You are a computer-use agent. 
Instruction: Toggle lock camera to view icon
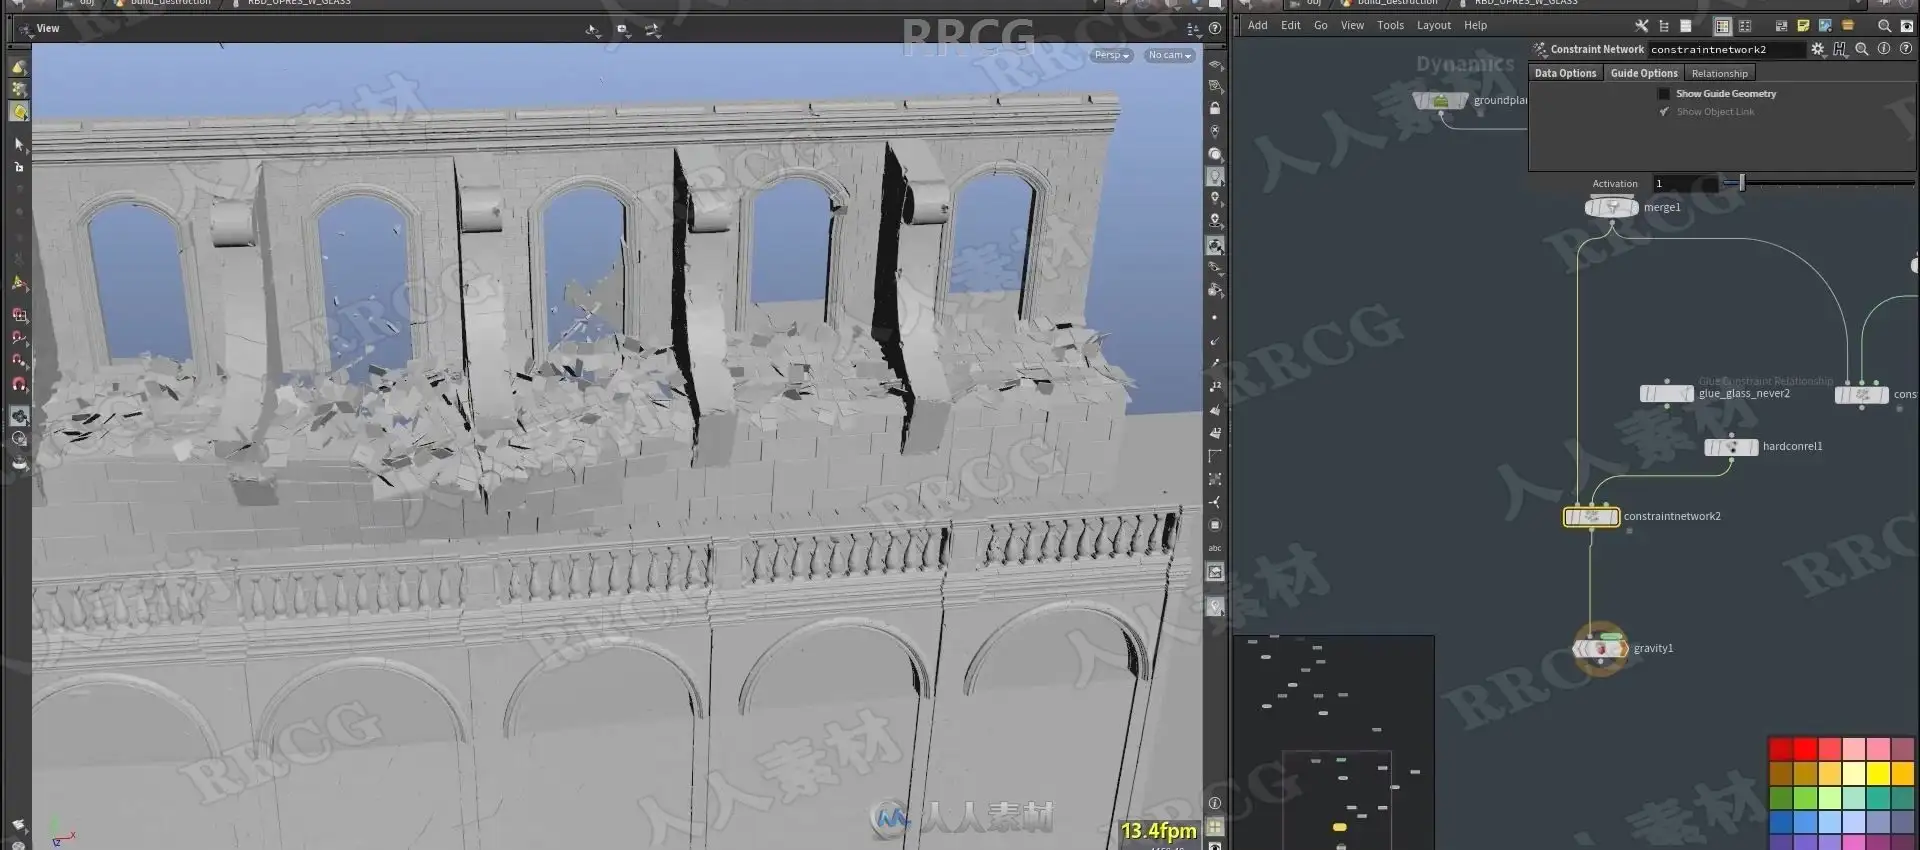click(x=1215, y=108)
